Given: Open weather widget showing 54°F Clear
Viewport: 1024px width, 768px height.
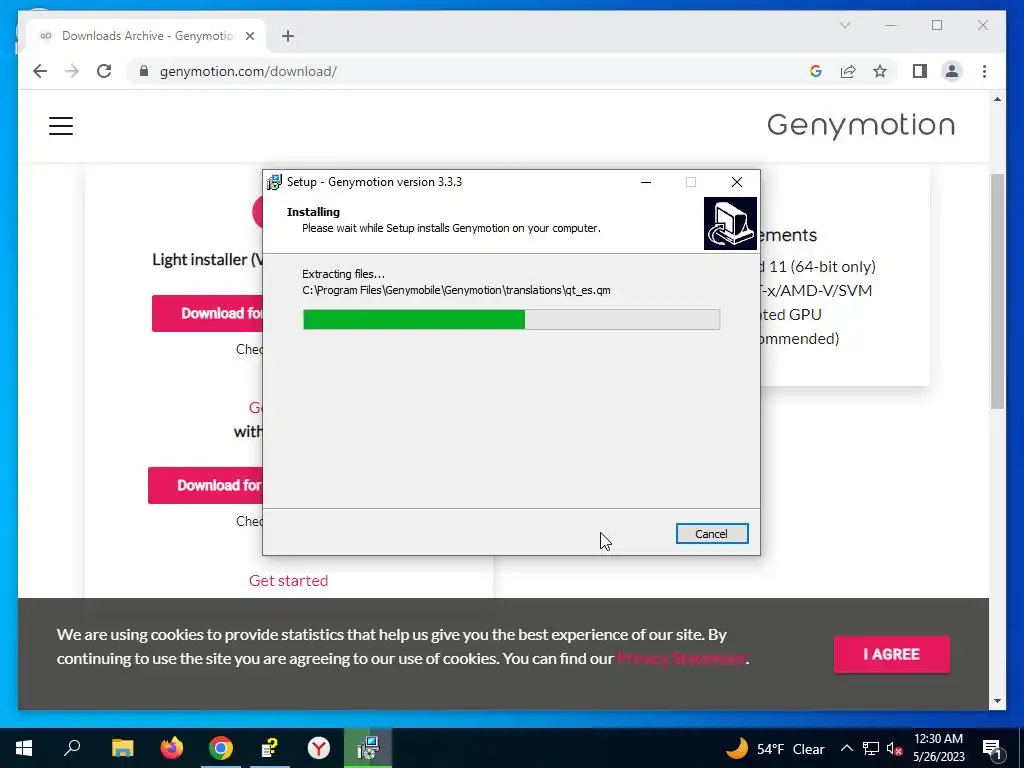Looking at the screenshot, I should click(775, 748).
